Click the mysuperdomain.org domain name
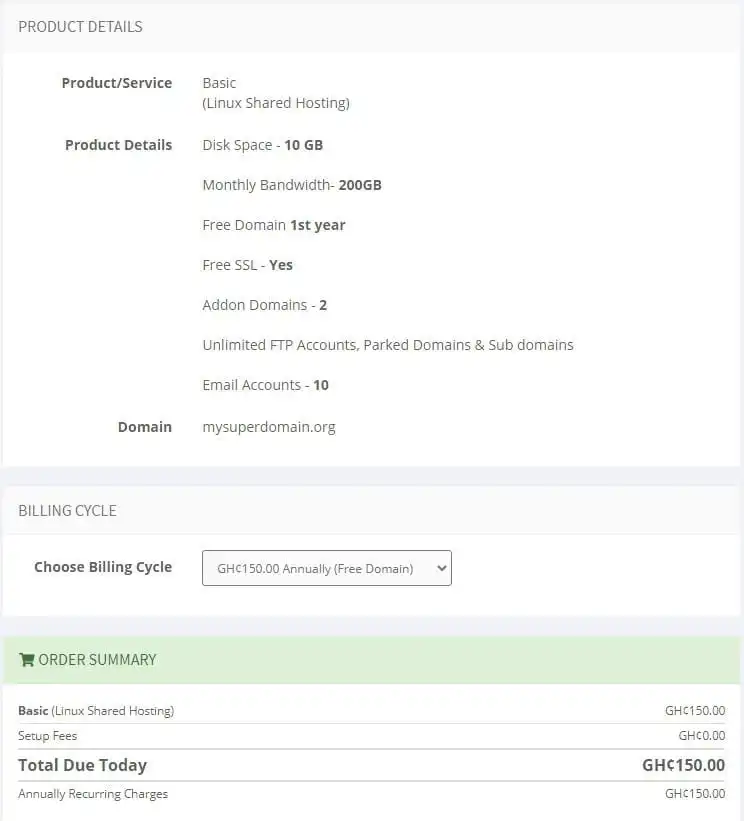 (269, 426)
